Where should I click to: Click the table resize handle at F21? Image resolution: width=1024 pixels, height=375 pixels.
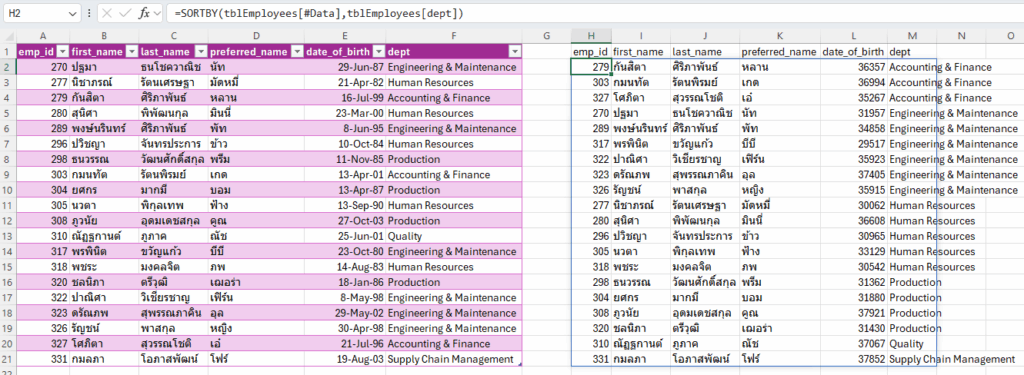[520, 364]
